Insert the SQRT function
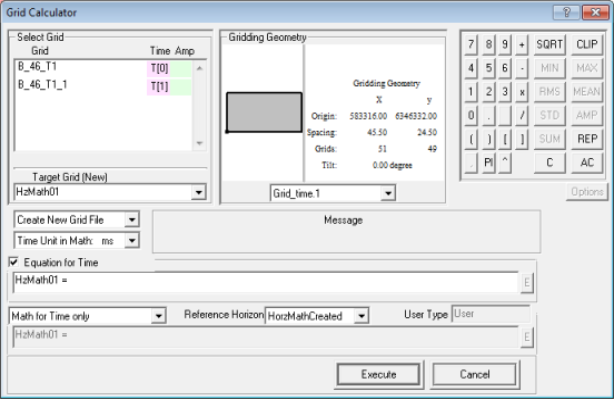The width and height of the screenshot is (614, 399). click(x=549, y=45)
